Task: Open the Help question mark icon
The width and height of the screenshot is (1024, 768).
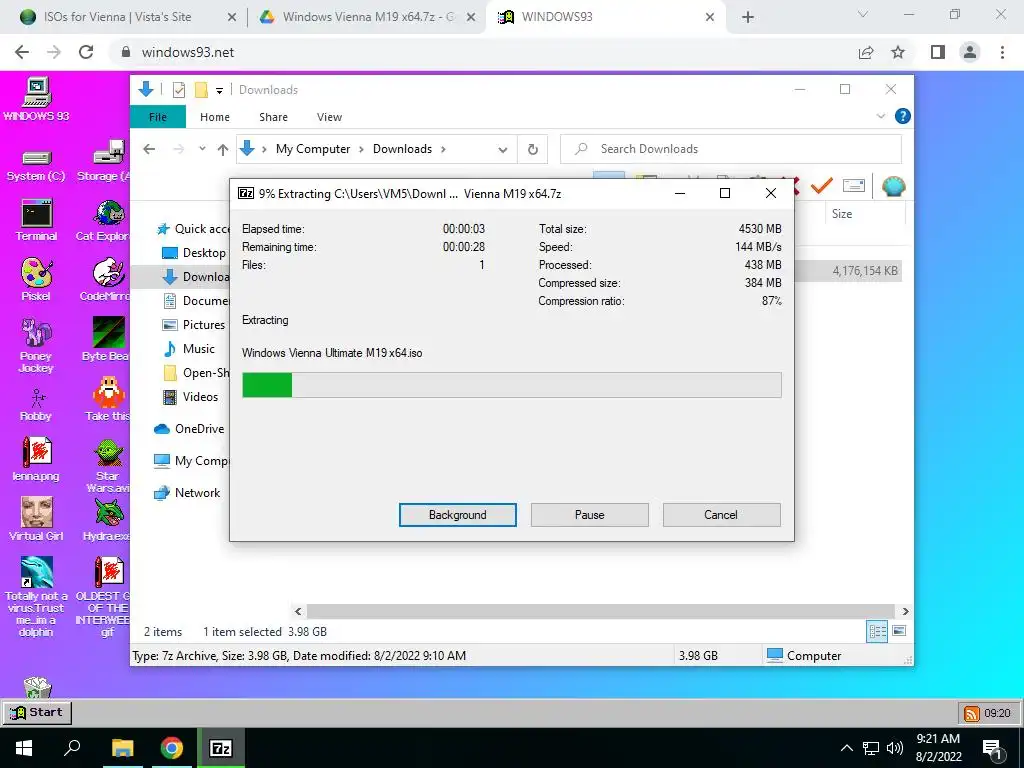Action: pyautogui.click(x=903, y=116)
